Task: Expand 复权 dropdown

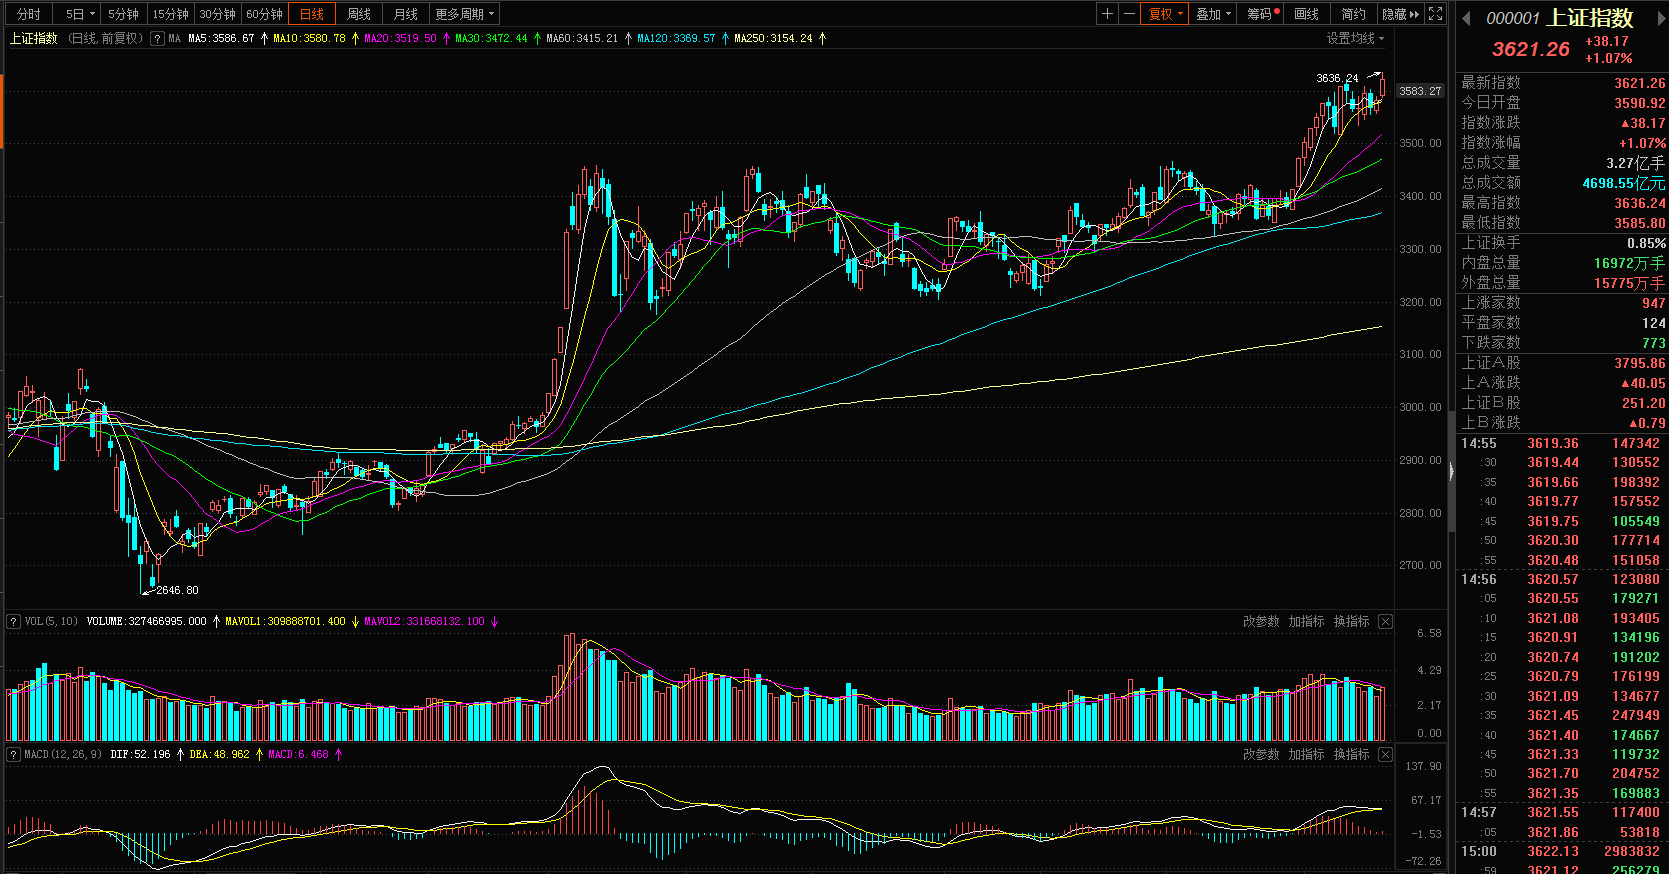Action: point(1165,14)
